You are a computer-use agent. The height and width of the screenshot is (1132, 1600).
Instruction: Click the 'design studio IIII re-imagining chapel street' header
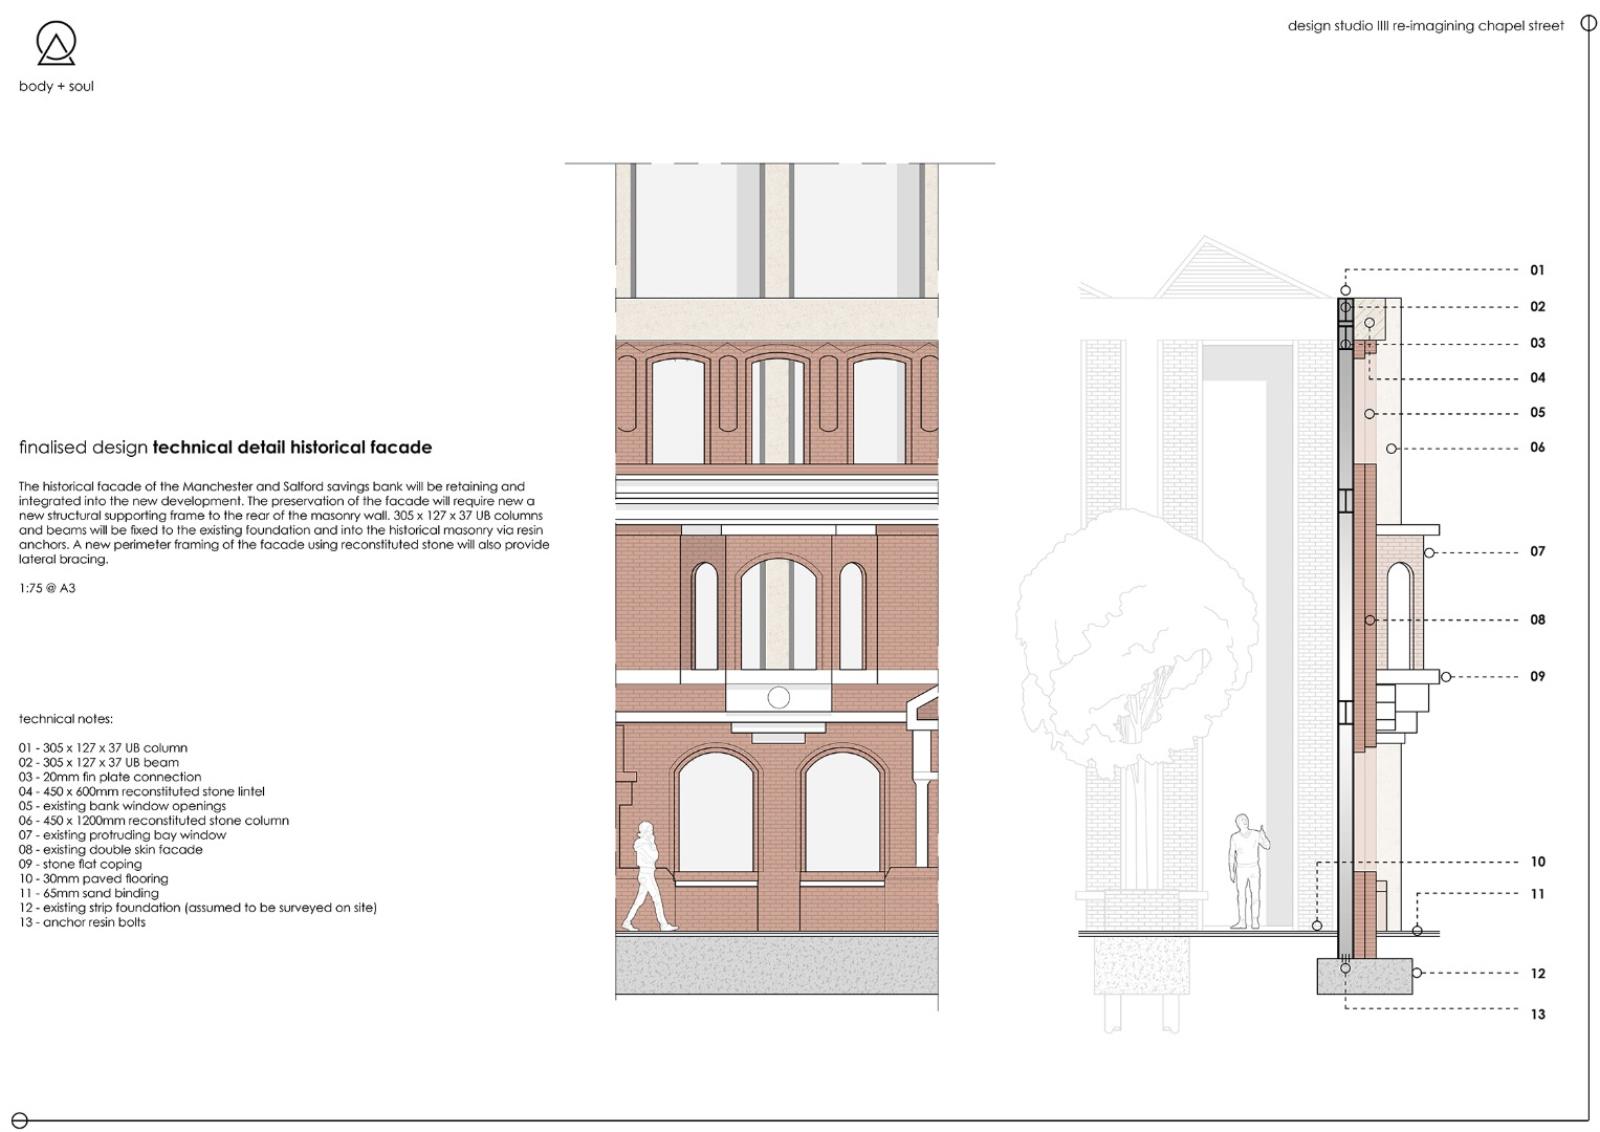tap(1425, 26)
